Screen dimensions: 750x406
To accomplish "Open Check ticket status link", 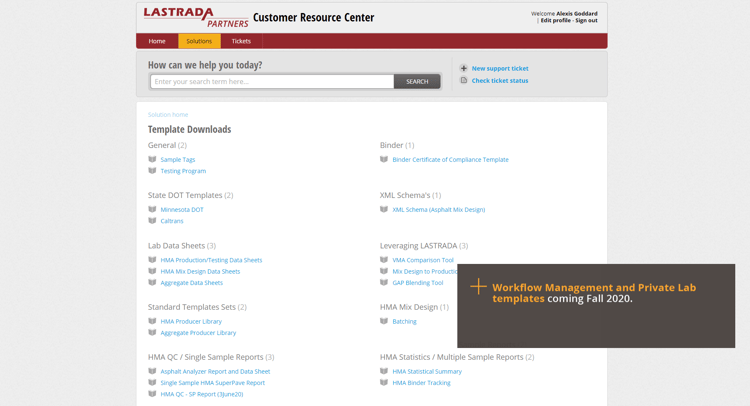I will (x=500, y=80).
